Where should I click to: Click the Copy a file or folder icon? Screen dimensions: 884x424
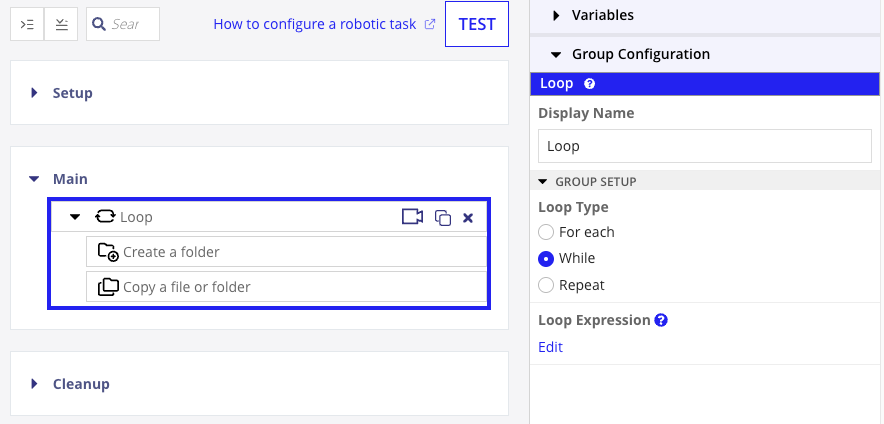click(x=108, y=286)
